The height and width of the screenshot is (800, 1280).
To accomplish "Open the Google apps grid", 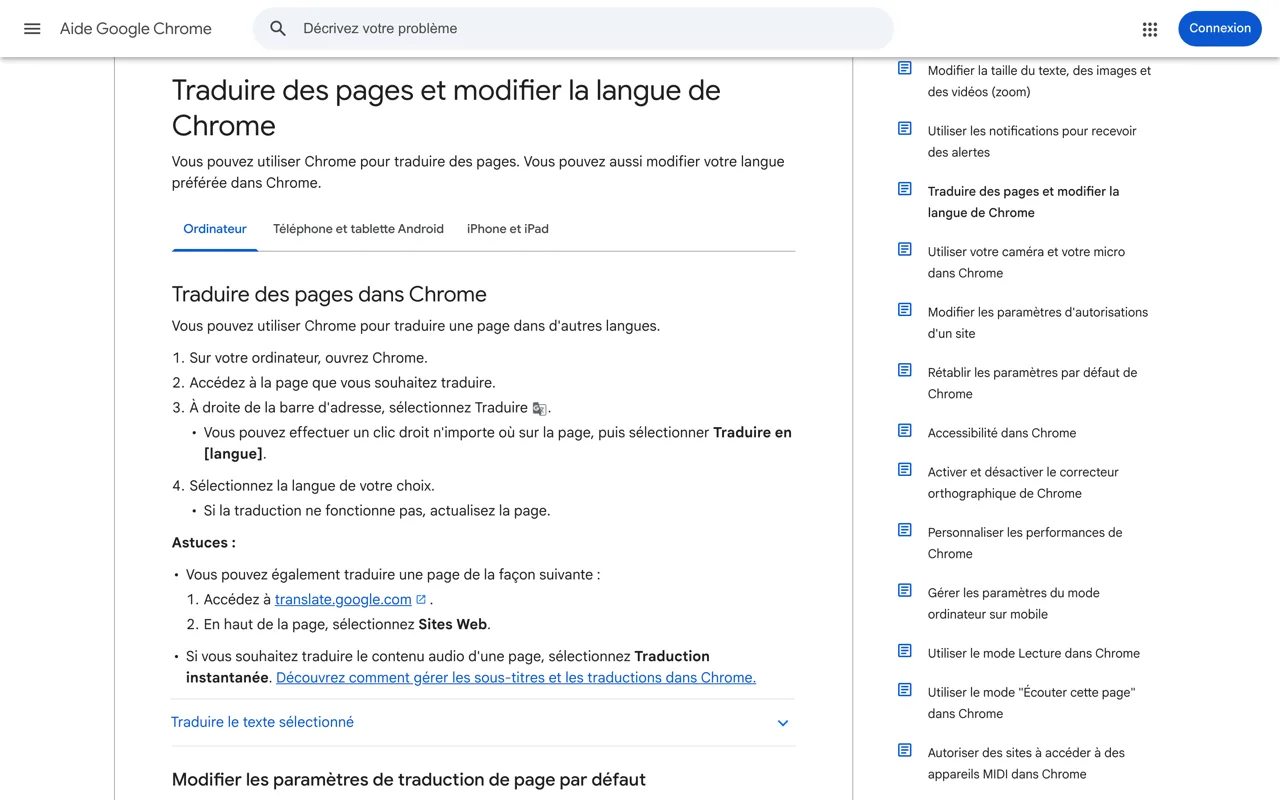I will tap(1150, 29).
